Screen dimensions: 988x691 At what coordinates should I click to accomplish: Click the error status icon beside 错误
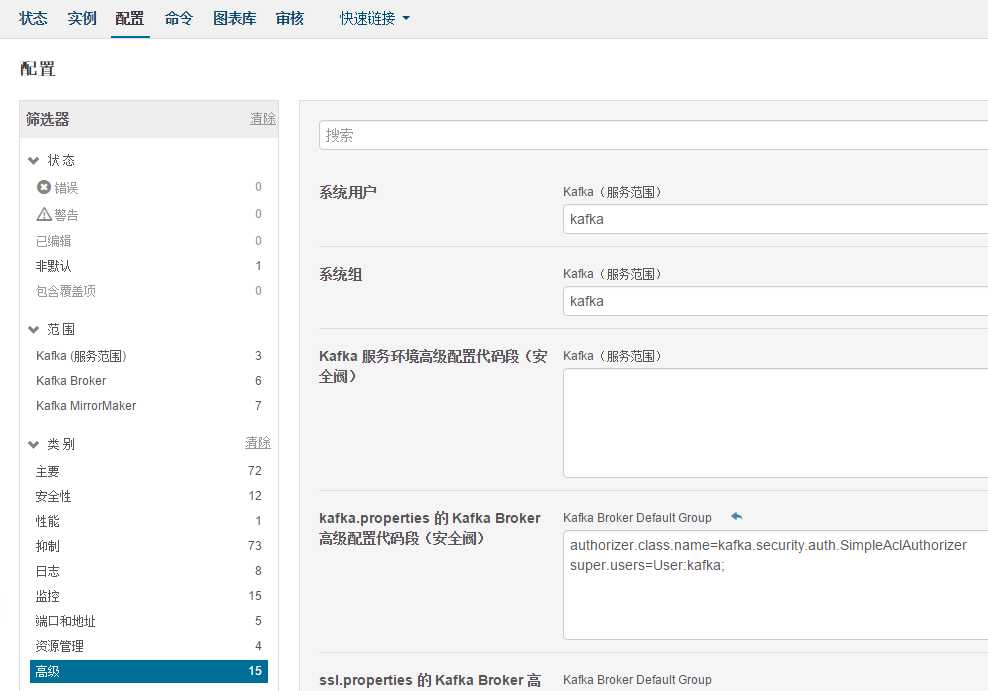point(43,187)
